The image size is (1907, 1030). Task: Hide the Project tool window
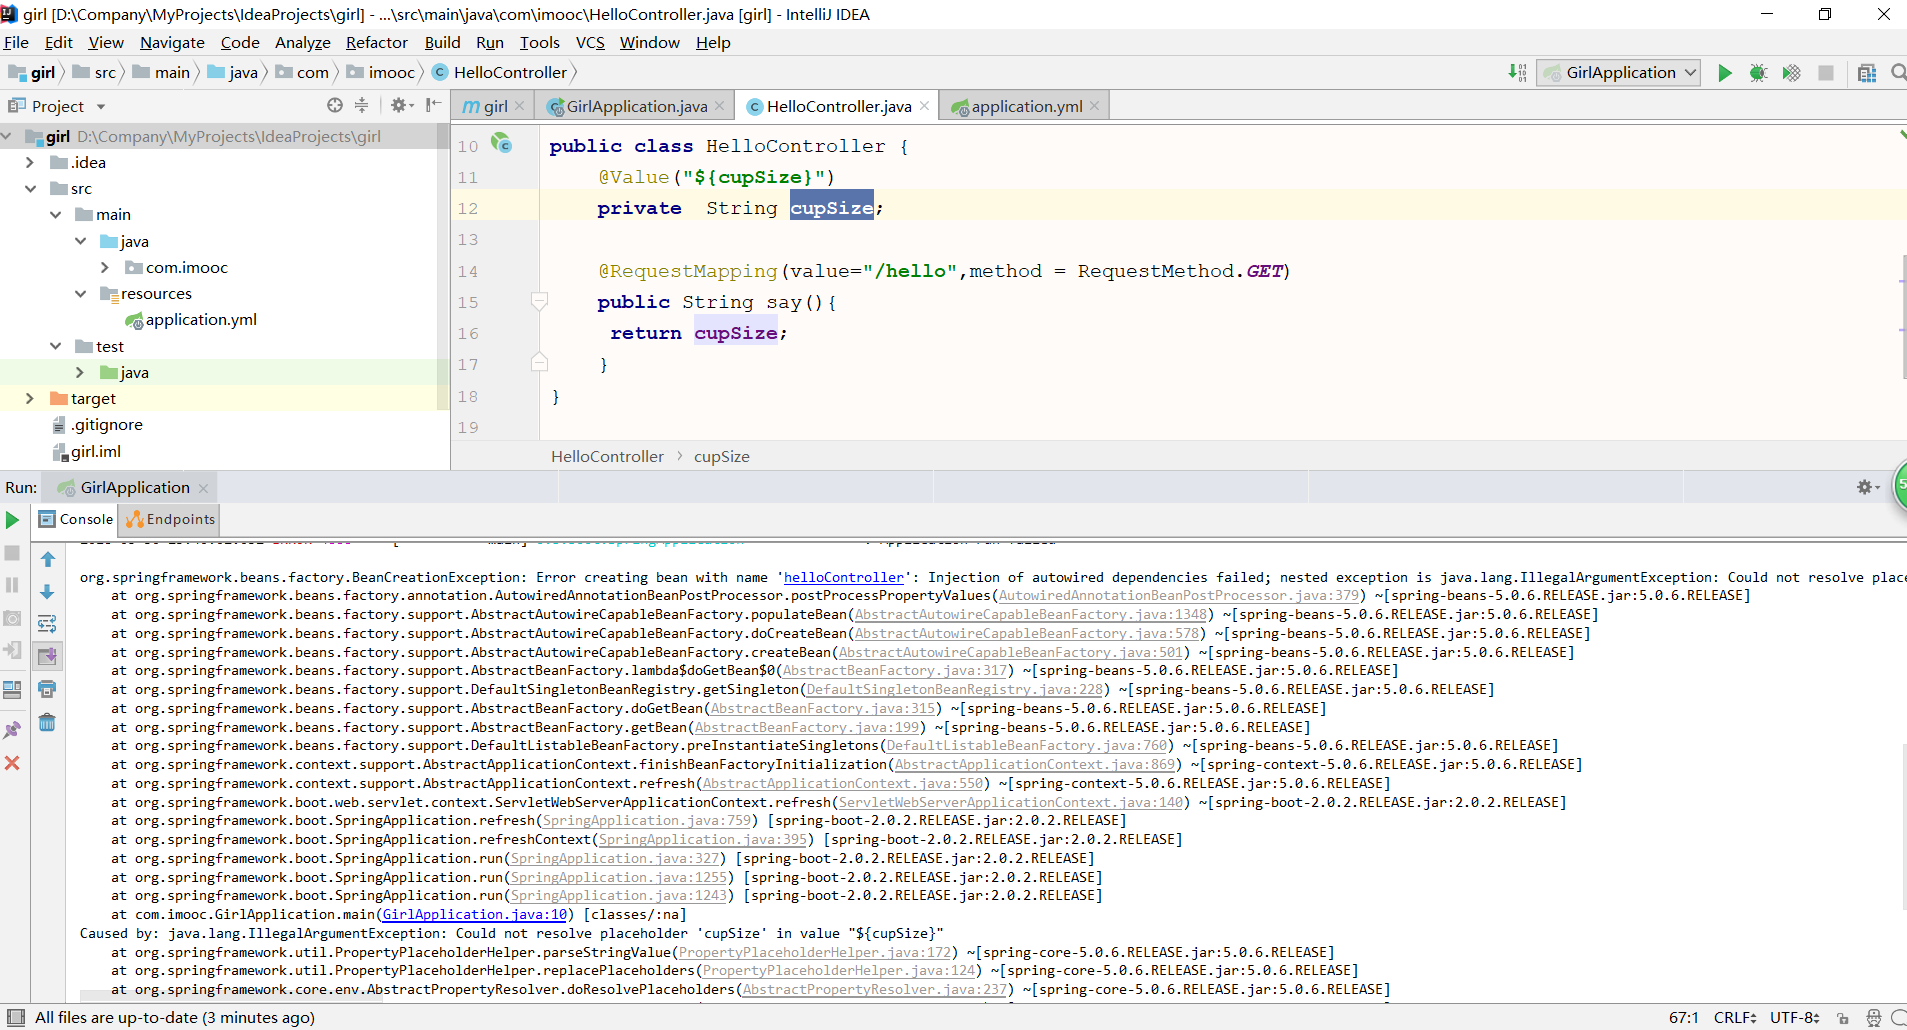pos(433,105)
